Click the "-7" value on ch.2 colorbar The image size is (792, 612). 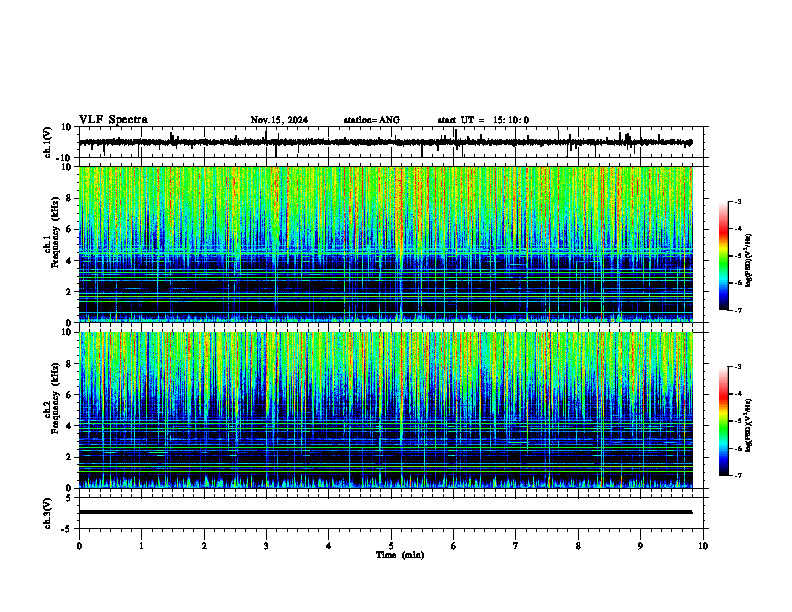[x=737, y=475]
